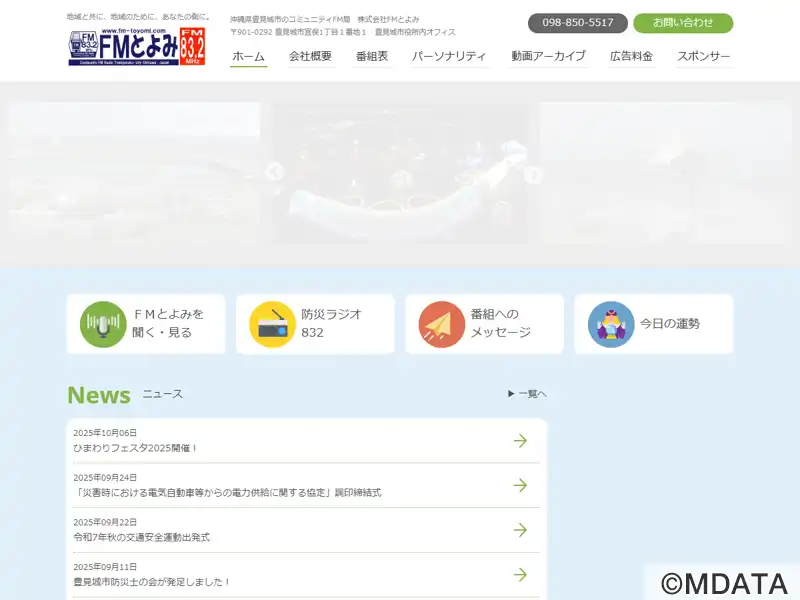The image size is (800, 600).
Task: Click arrow beside 防災士の会 news item
Action: (520, 574)
